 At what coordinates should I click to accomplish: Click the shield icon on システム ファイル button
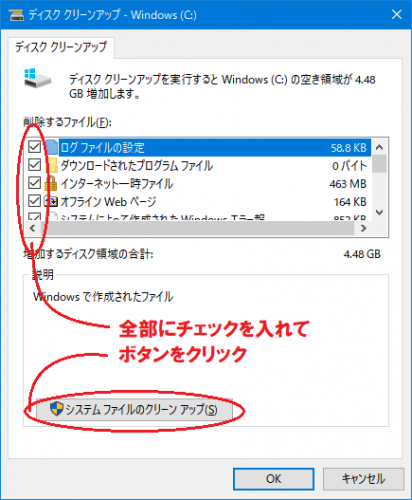point(56,408)
